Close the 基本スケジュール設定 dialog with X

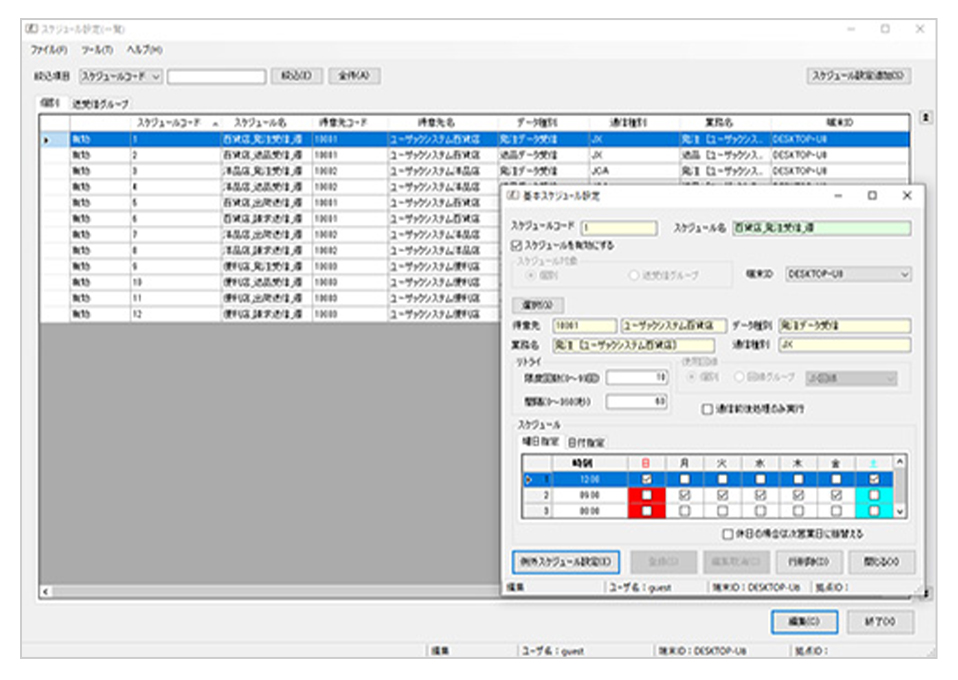click(x=906, y=196)
